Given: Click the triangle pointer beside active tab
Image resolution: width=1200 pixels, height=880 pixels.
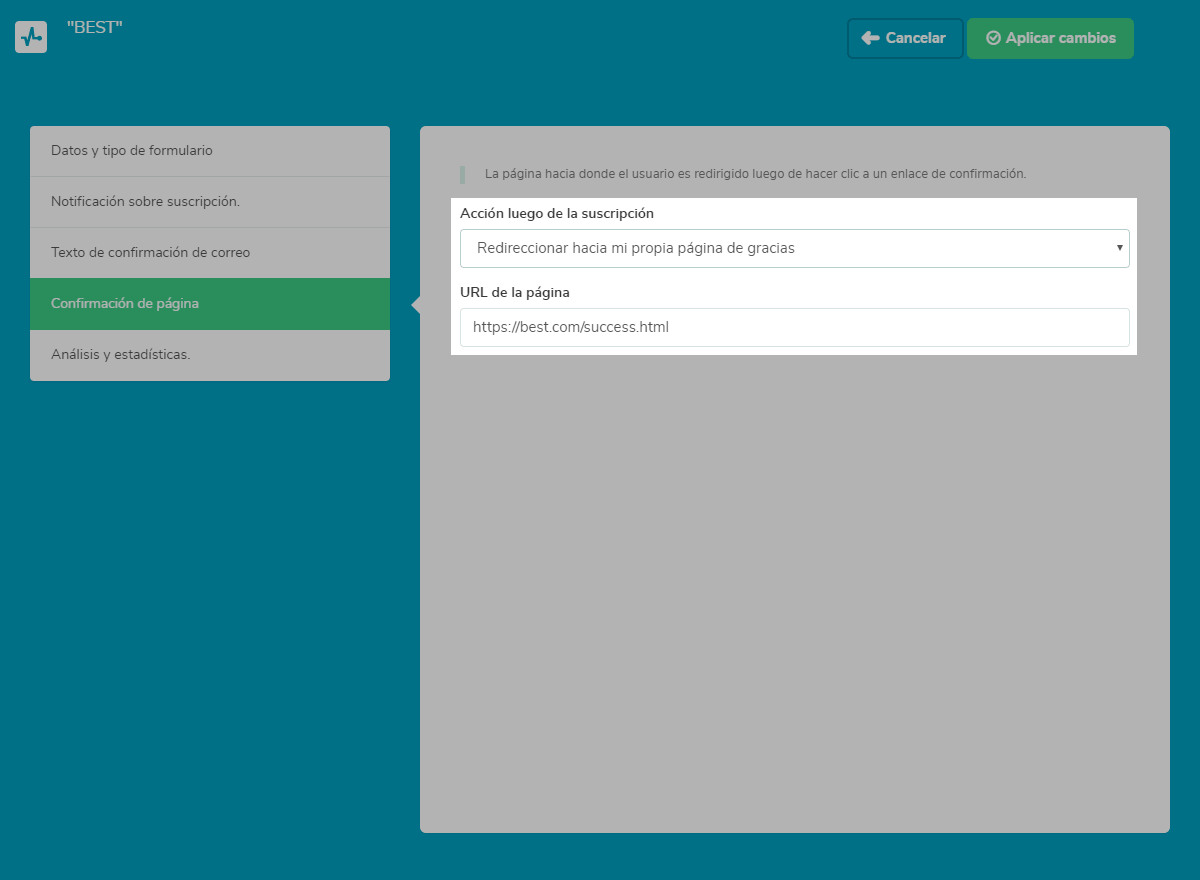Looking at the screenshot, I should click(415, 305).
